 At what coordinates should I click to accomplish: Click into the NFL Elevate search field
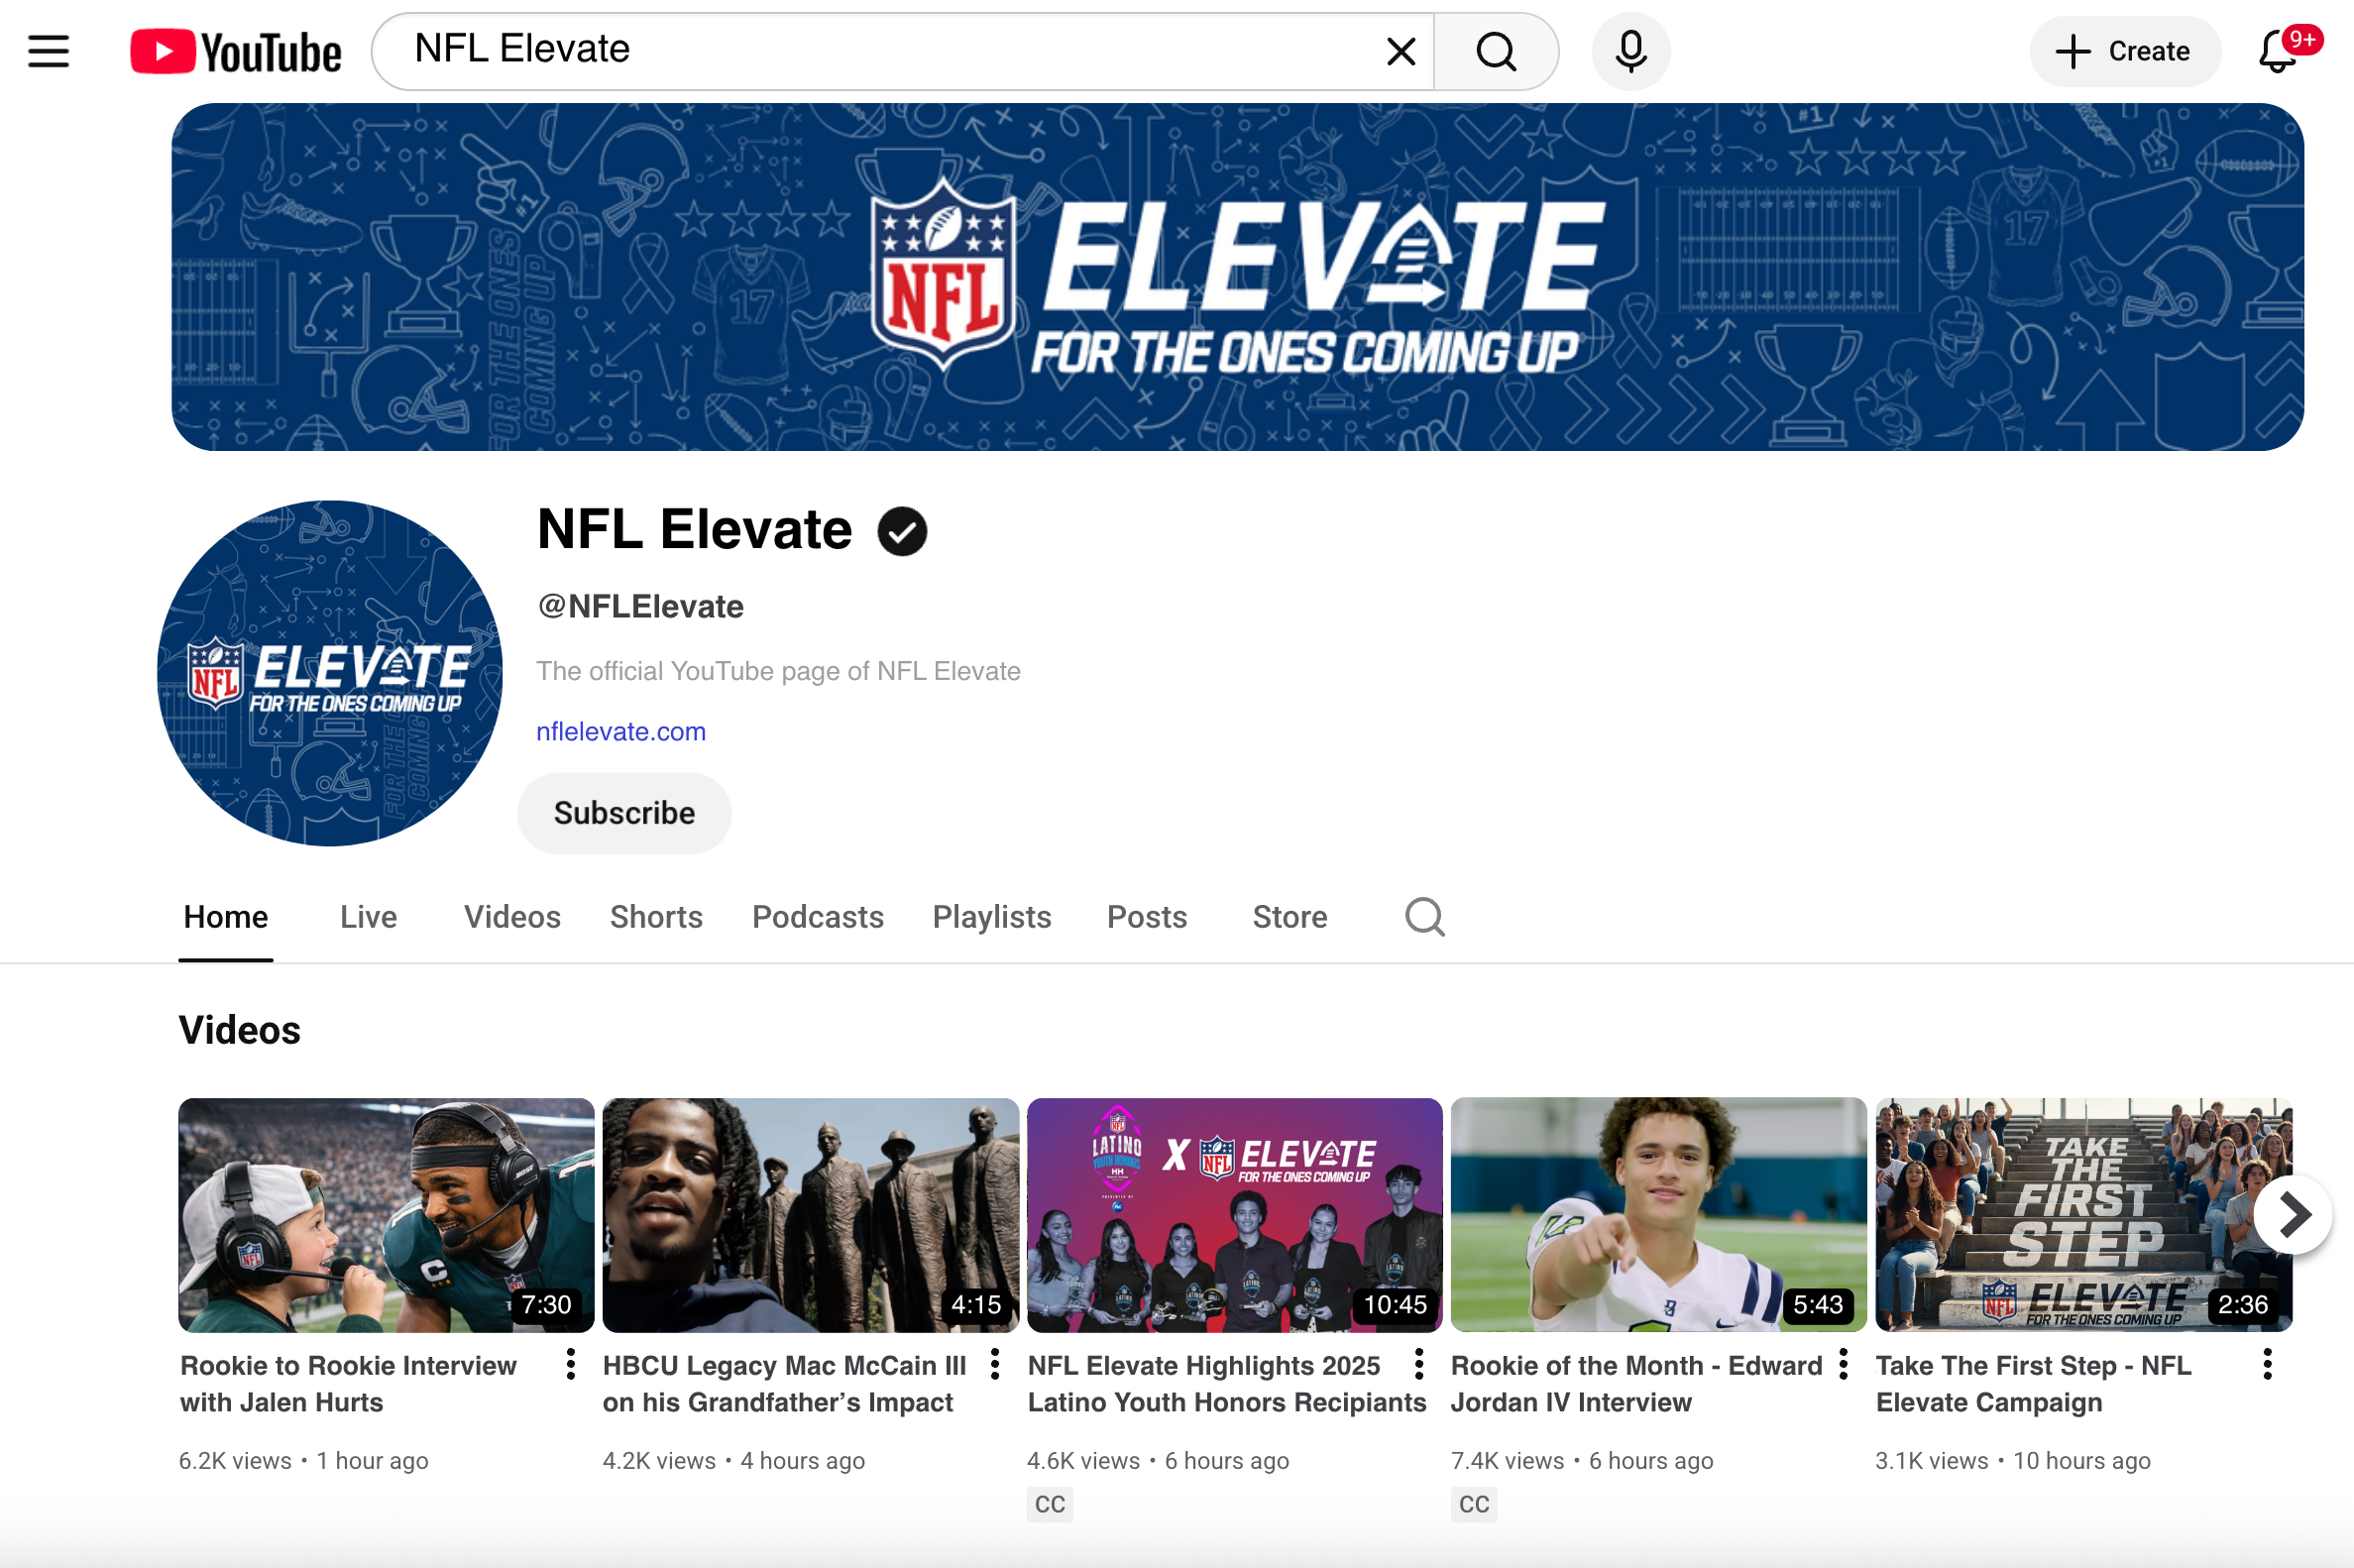pyautogui.click(x=880, y=51)
